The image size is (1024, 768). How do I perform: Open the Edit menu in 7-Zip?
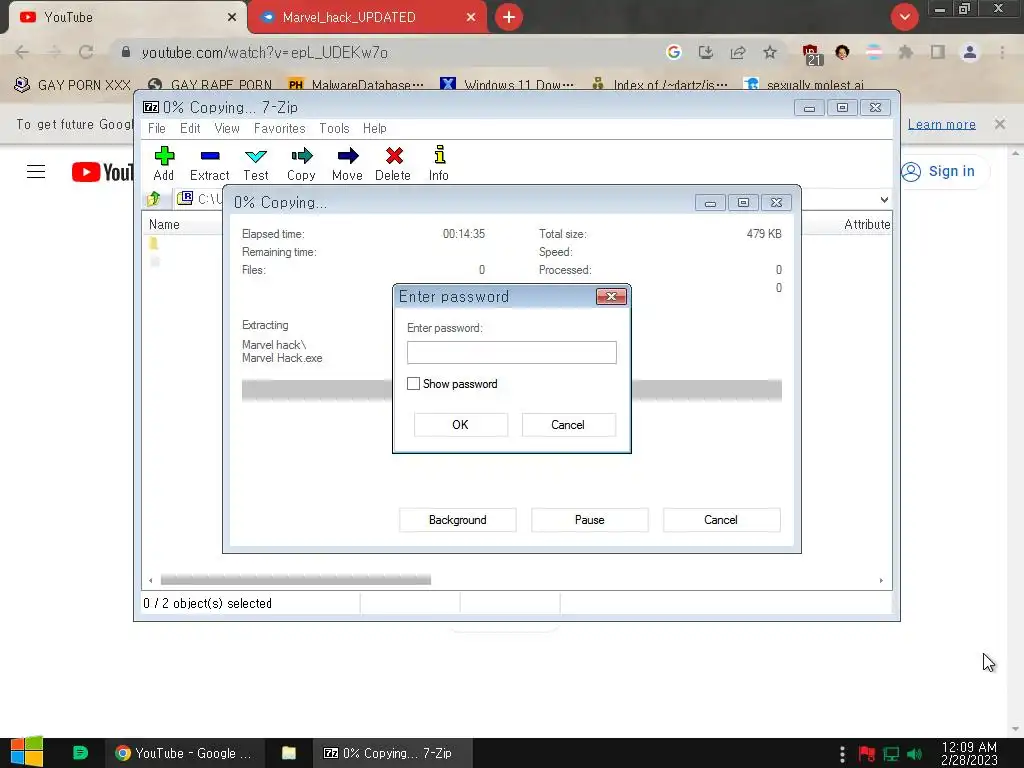pyautogui.click(x=190, y=129)
